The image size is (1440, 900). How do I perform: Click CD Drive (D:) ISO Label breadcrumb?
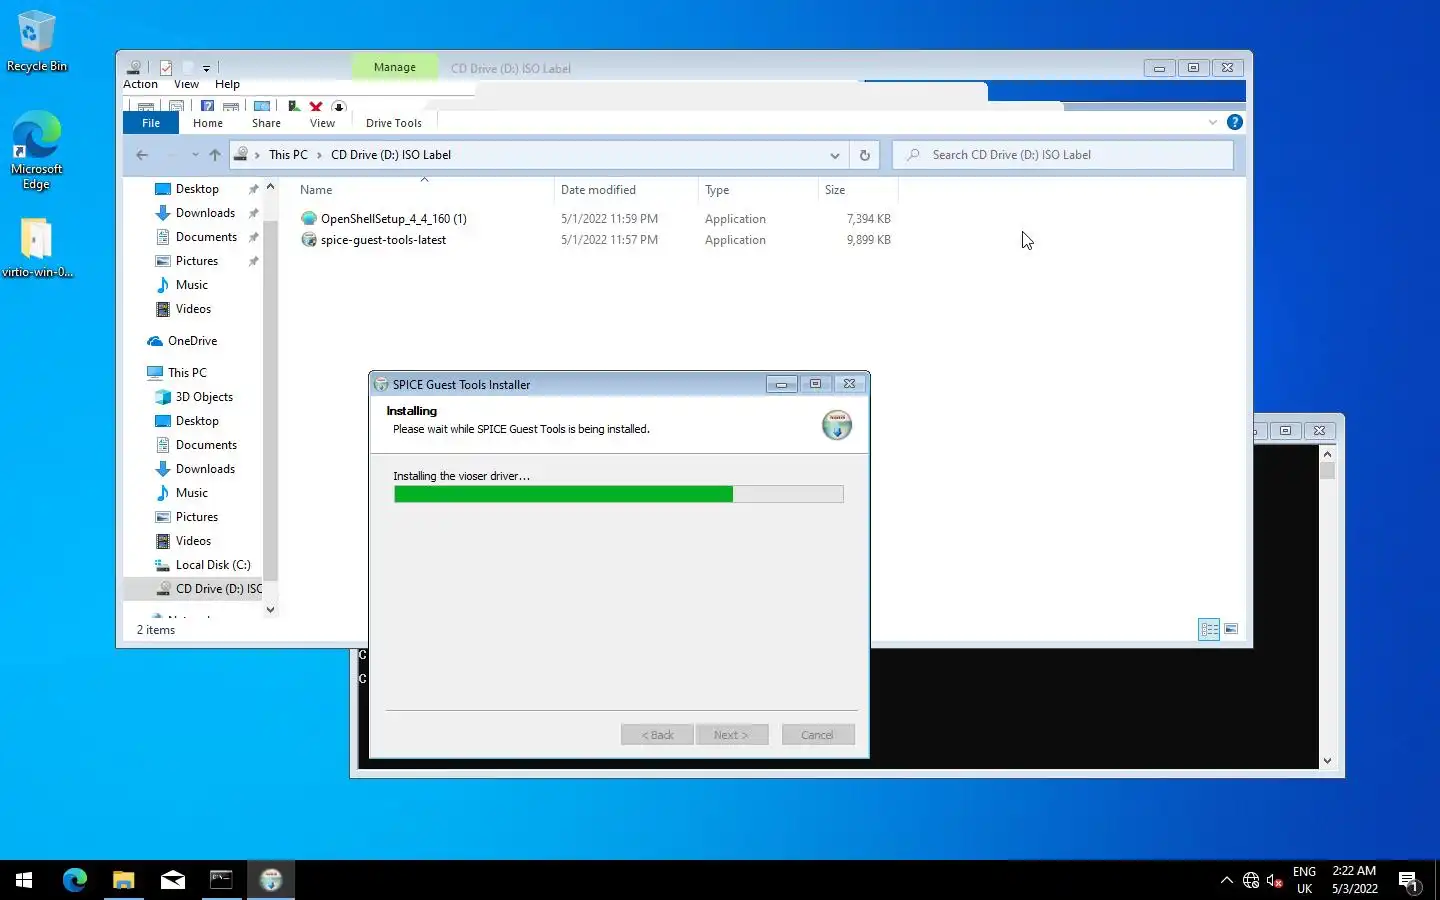click(x=391, y=155)
